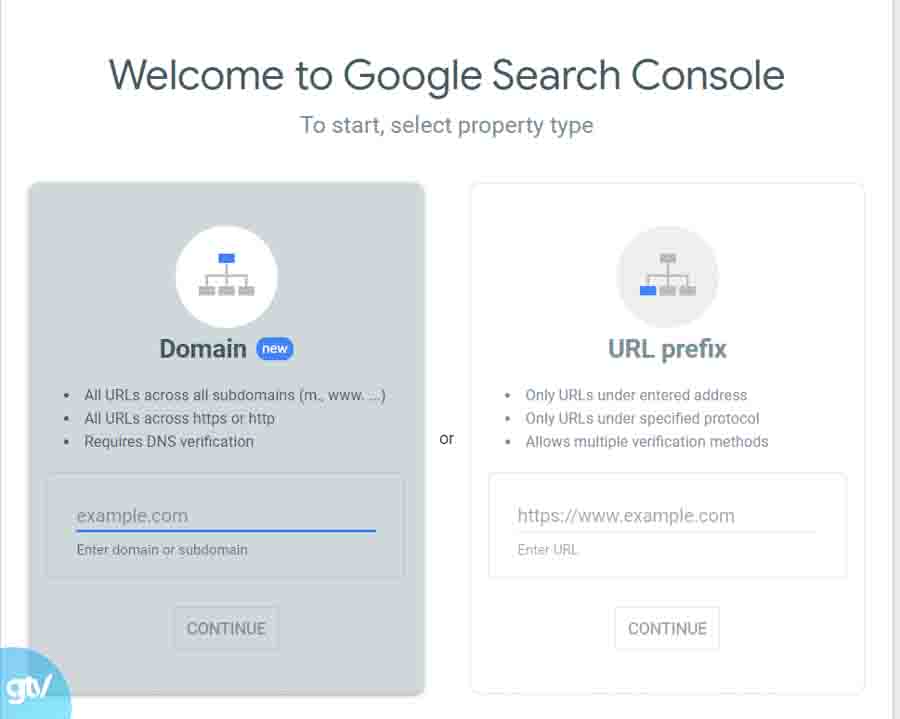Image resolution: width=900 pixels, height=719 pixels.
Task: Click 'Allows multiple verification methods' bullet text
Action: [x=648, y=441]
